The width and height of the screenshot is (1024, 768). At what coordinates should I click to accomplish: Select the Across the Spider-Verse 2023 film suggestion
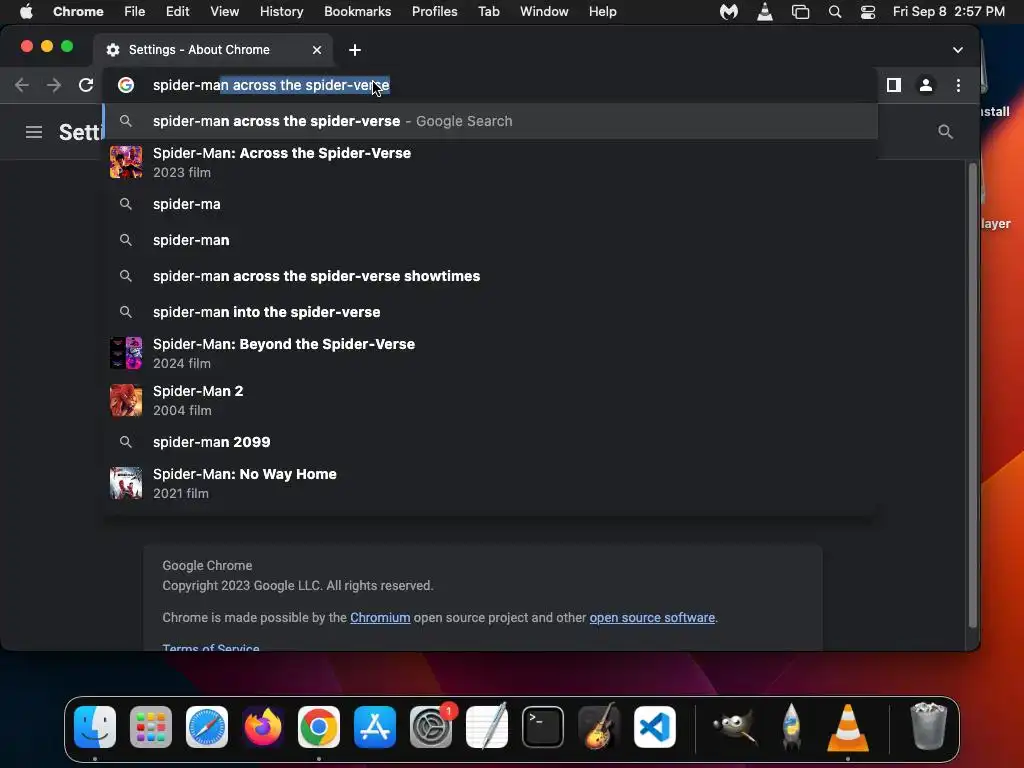tap(490, 162)
